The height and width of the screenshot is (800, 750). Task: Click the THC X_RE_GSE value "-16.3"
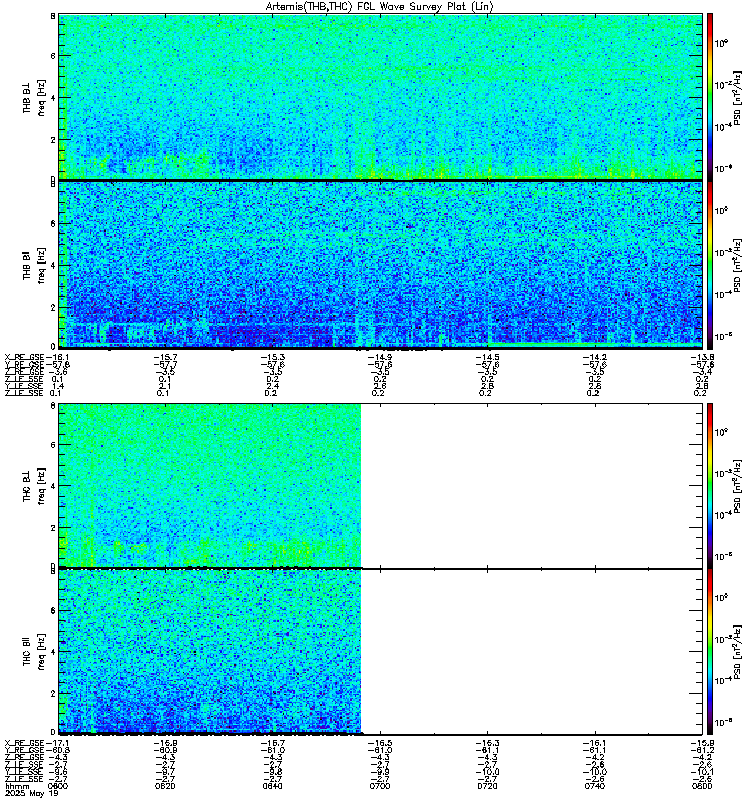(487, 743)
